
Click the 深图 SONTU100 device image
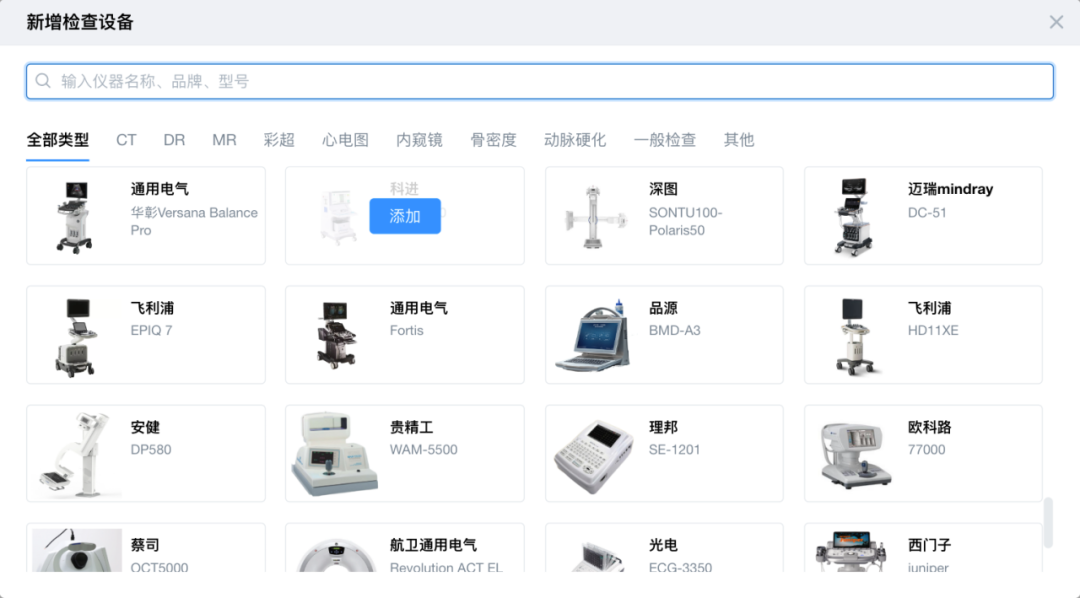pyautogui.click(x=594, y=216)
